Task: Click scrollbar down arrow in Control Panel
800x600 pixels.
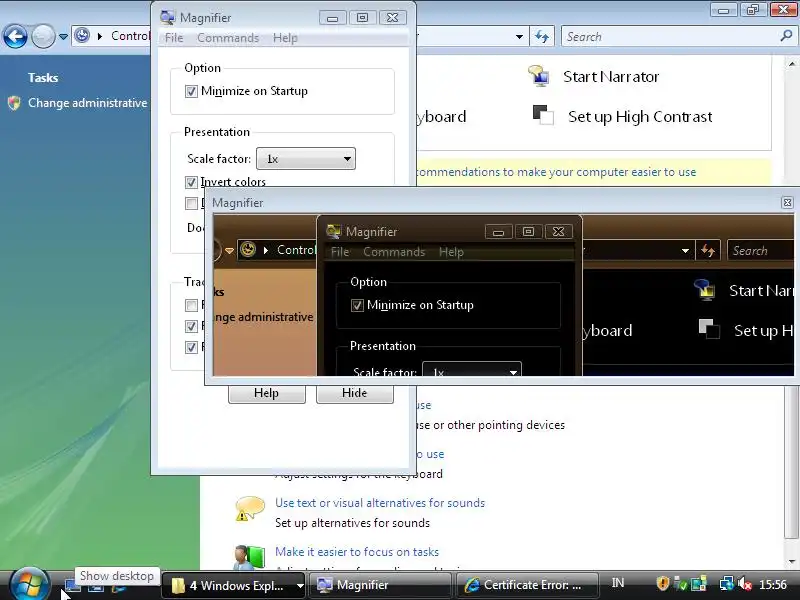Action: [x=792, y=562]
